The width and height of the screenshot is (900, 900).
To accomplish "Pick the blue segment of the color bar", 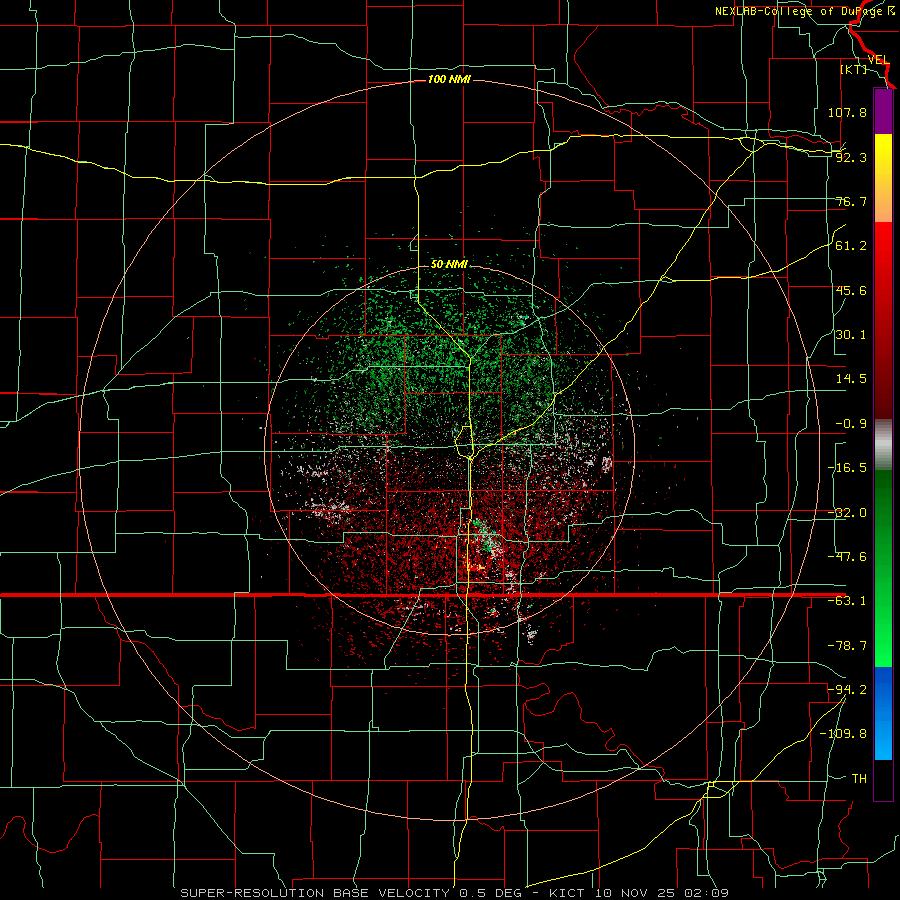I will pyautogui.click(x=883, y=713).
